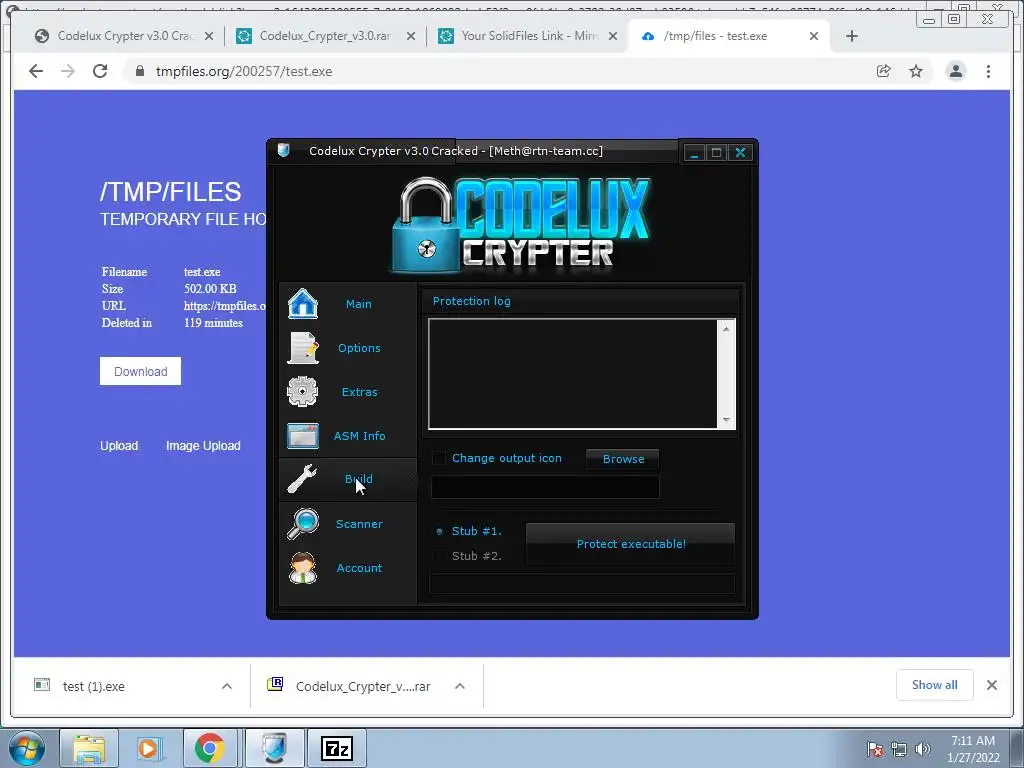1024x768 pixels.
Task: Click the progress bar under Protect executable
Action: click(x=582, y=583)
